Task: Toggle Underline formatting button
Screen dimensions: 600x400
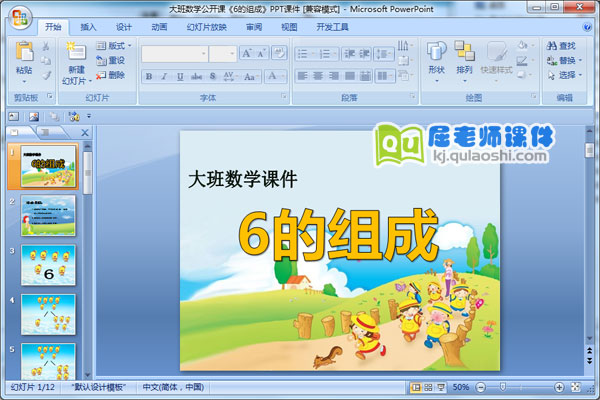Action: point(180,76)
